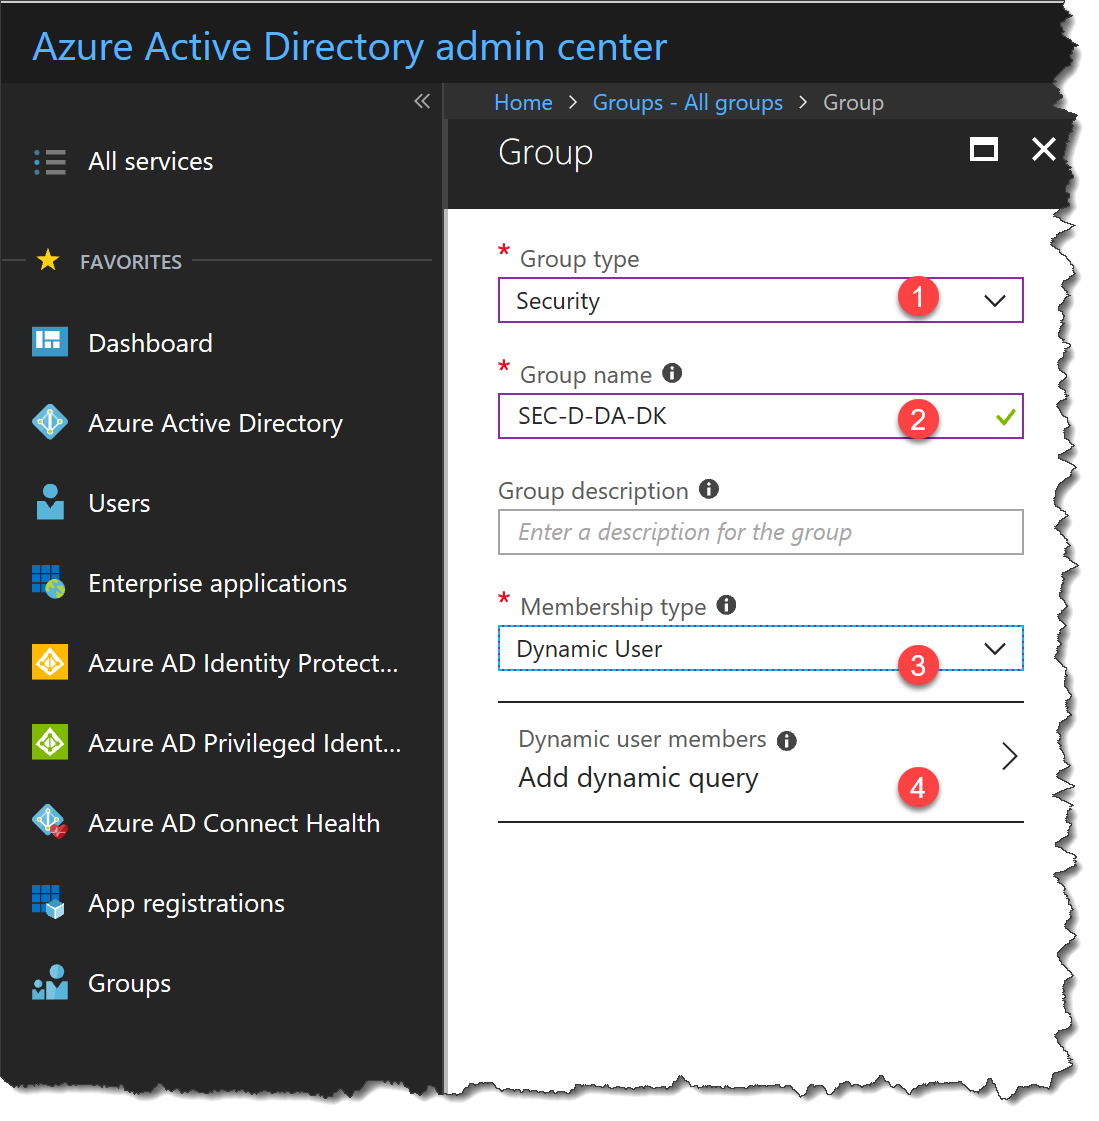
Task: Click the All services list icon
Action: (49, 161)
